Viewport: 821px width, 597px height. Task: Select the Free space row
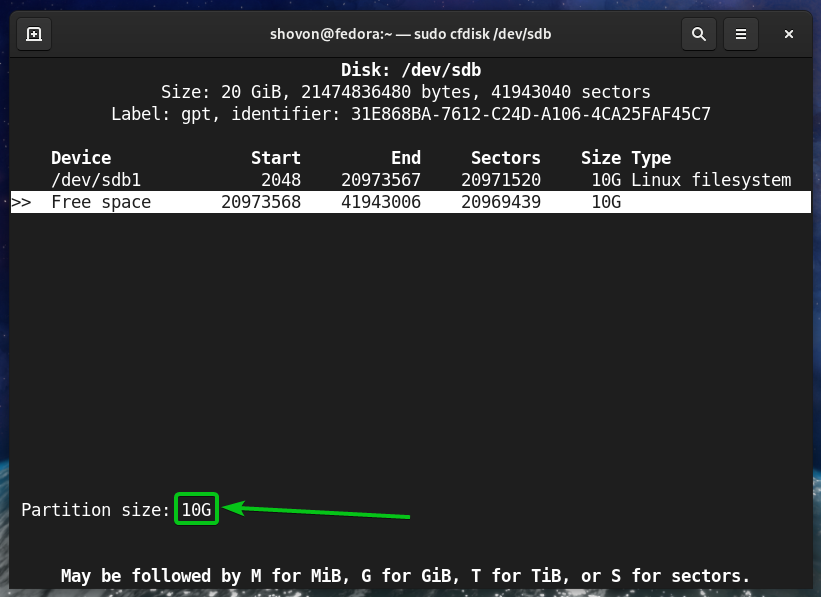click(411, 202)
